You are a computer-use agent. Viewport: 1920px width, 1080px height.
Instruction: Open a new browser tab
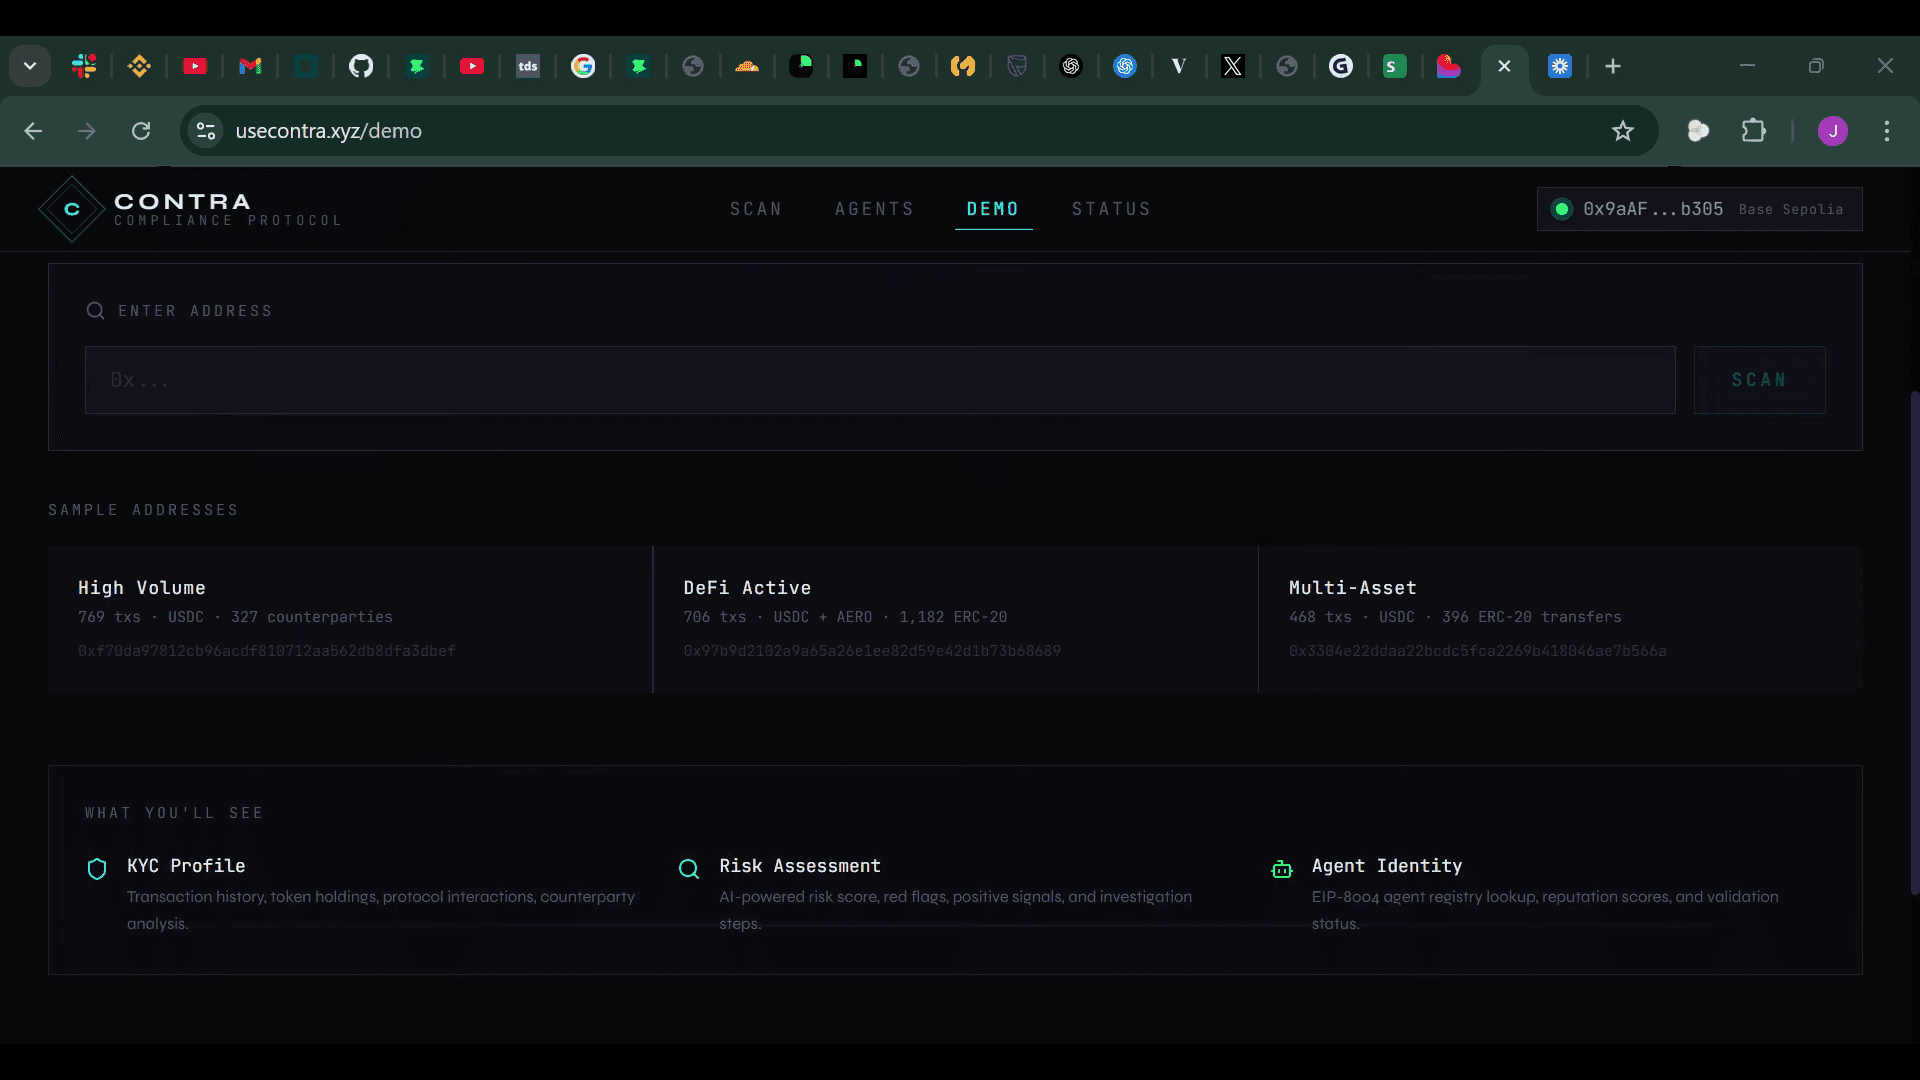(x=1613, y=66)
